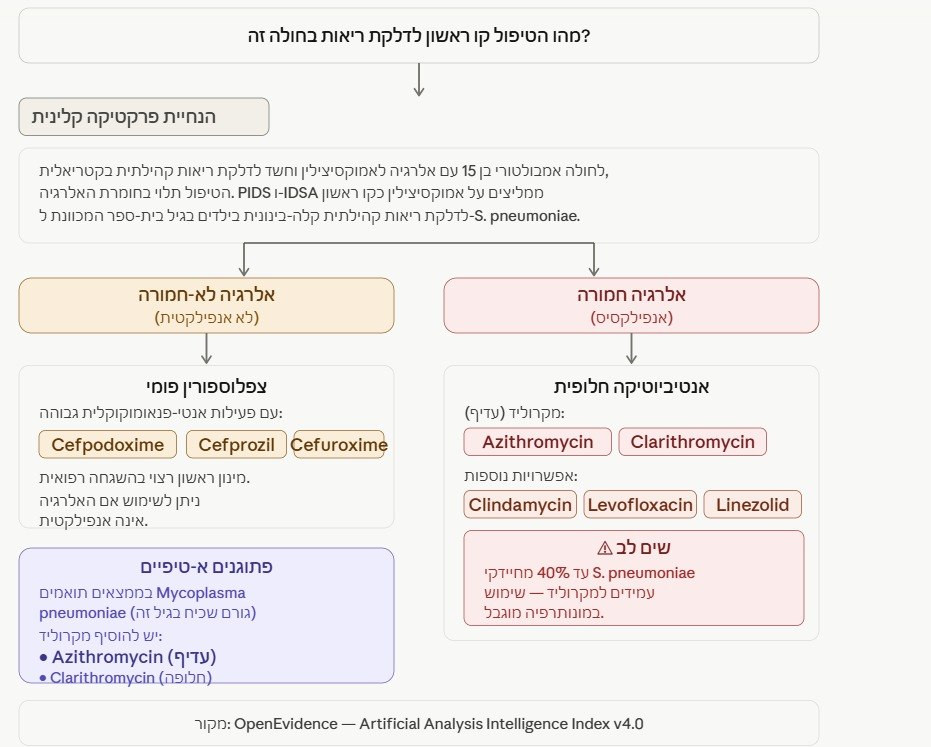
Task: Click the Levofloxacin option chip
Action: pyautogui.click(x=640, y=505)
